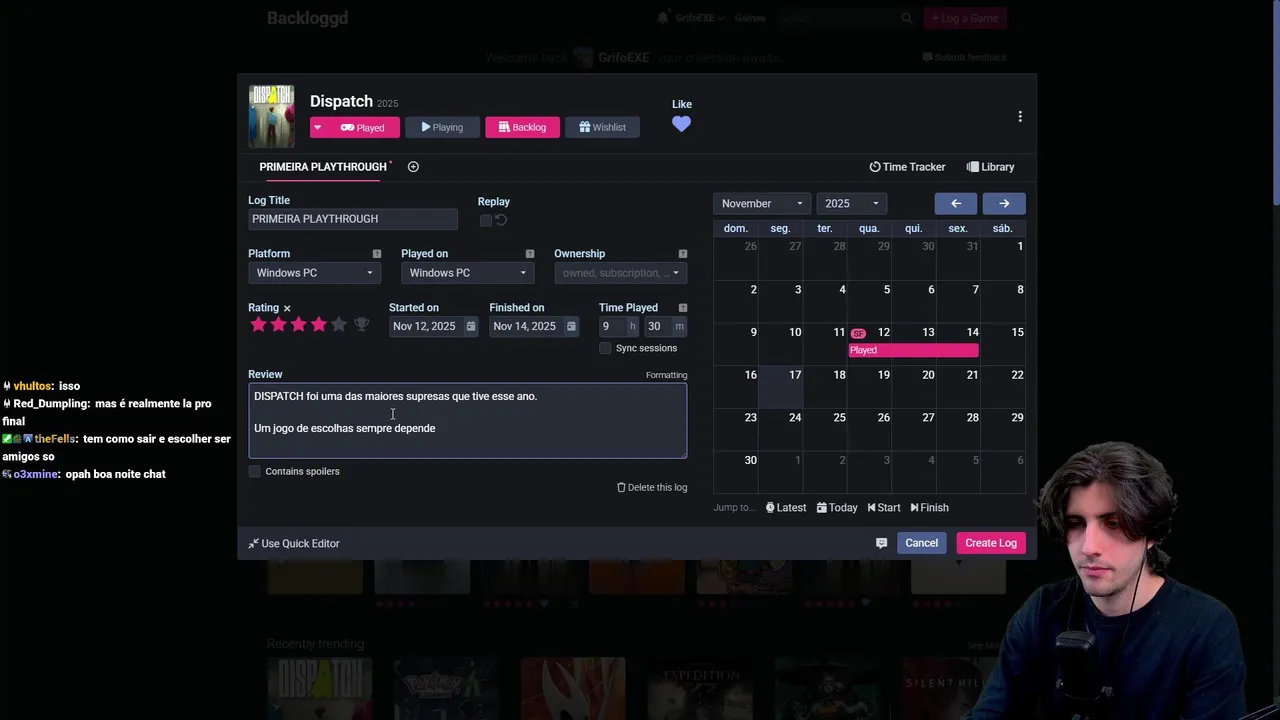Select day 20 in the calendar
The height and width of the screenshot is (720, 1280).
click(x=914, y=386)
